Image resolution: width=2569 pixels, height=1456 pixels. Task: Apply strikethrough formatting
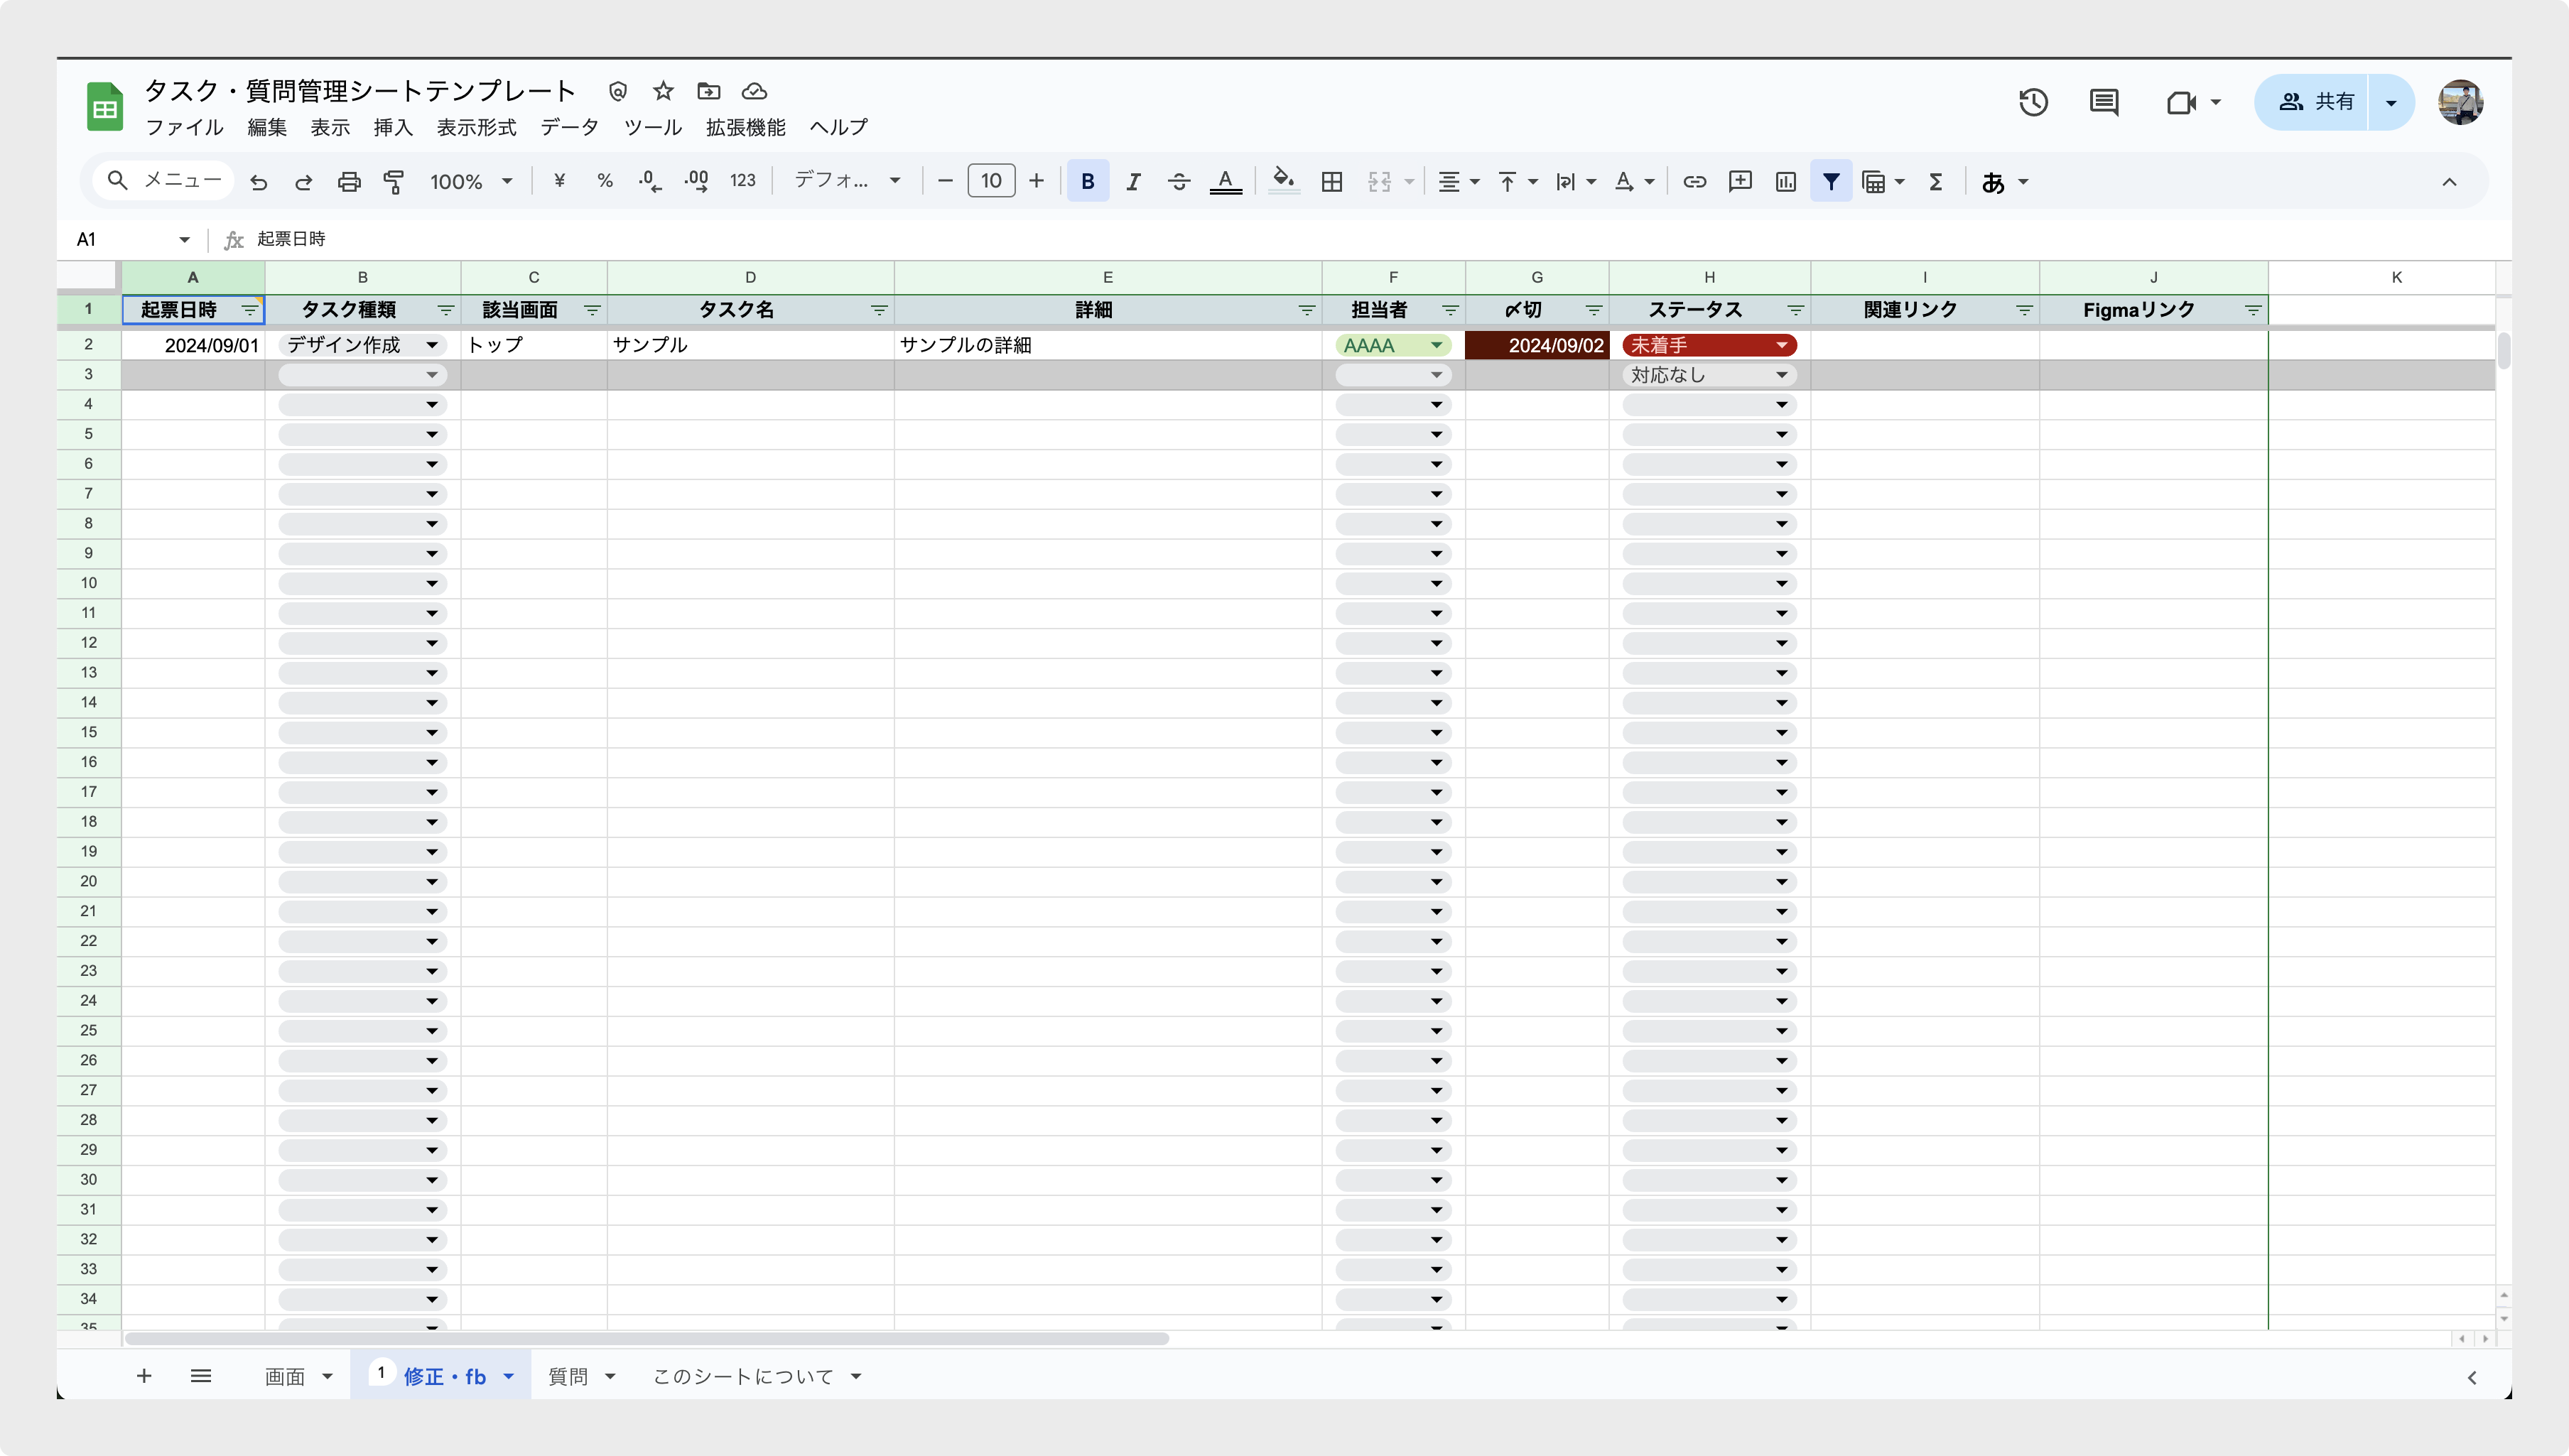(1179, 182)
